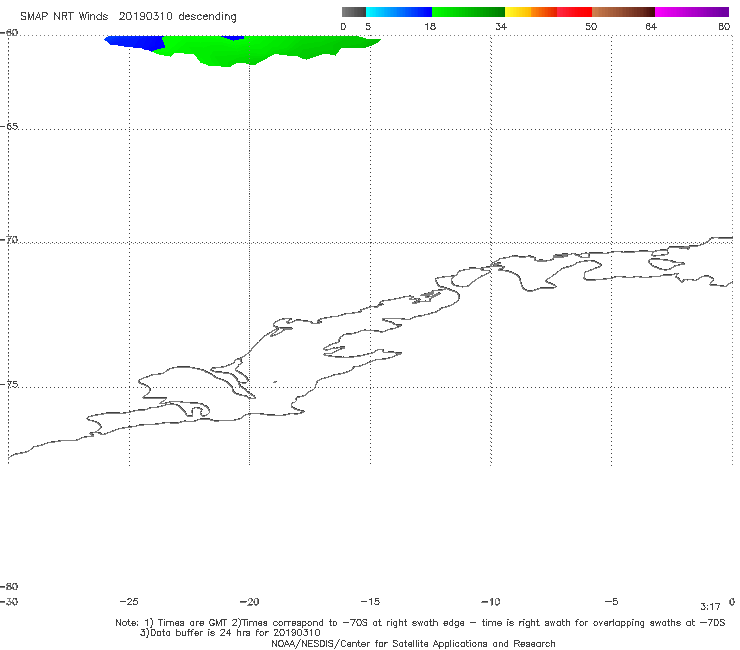Click the latitude label "-75"
740x650 pixels.
tap(9, 385)
